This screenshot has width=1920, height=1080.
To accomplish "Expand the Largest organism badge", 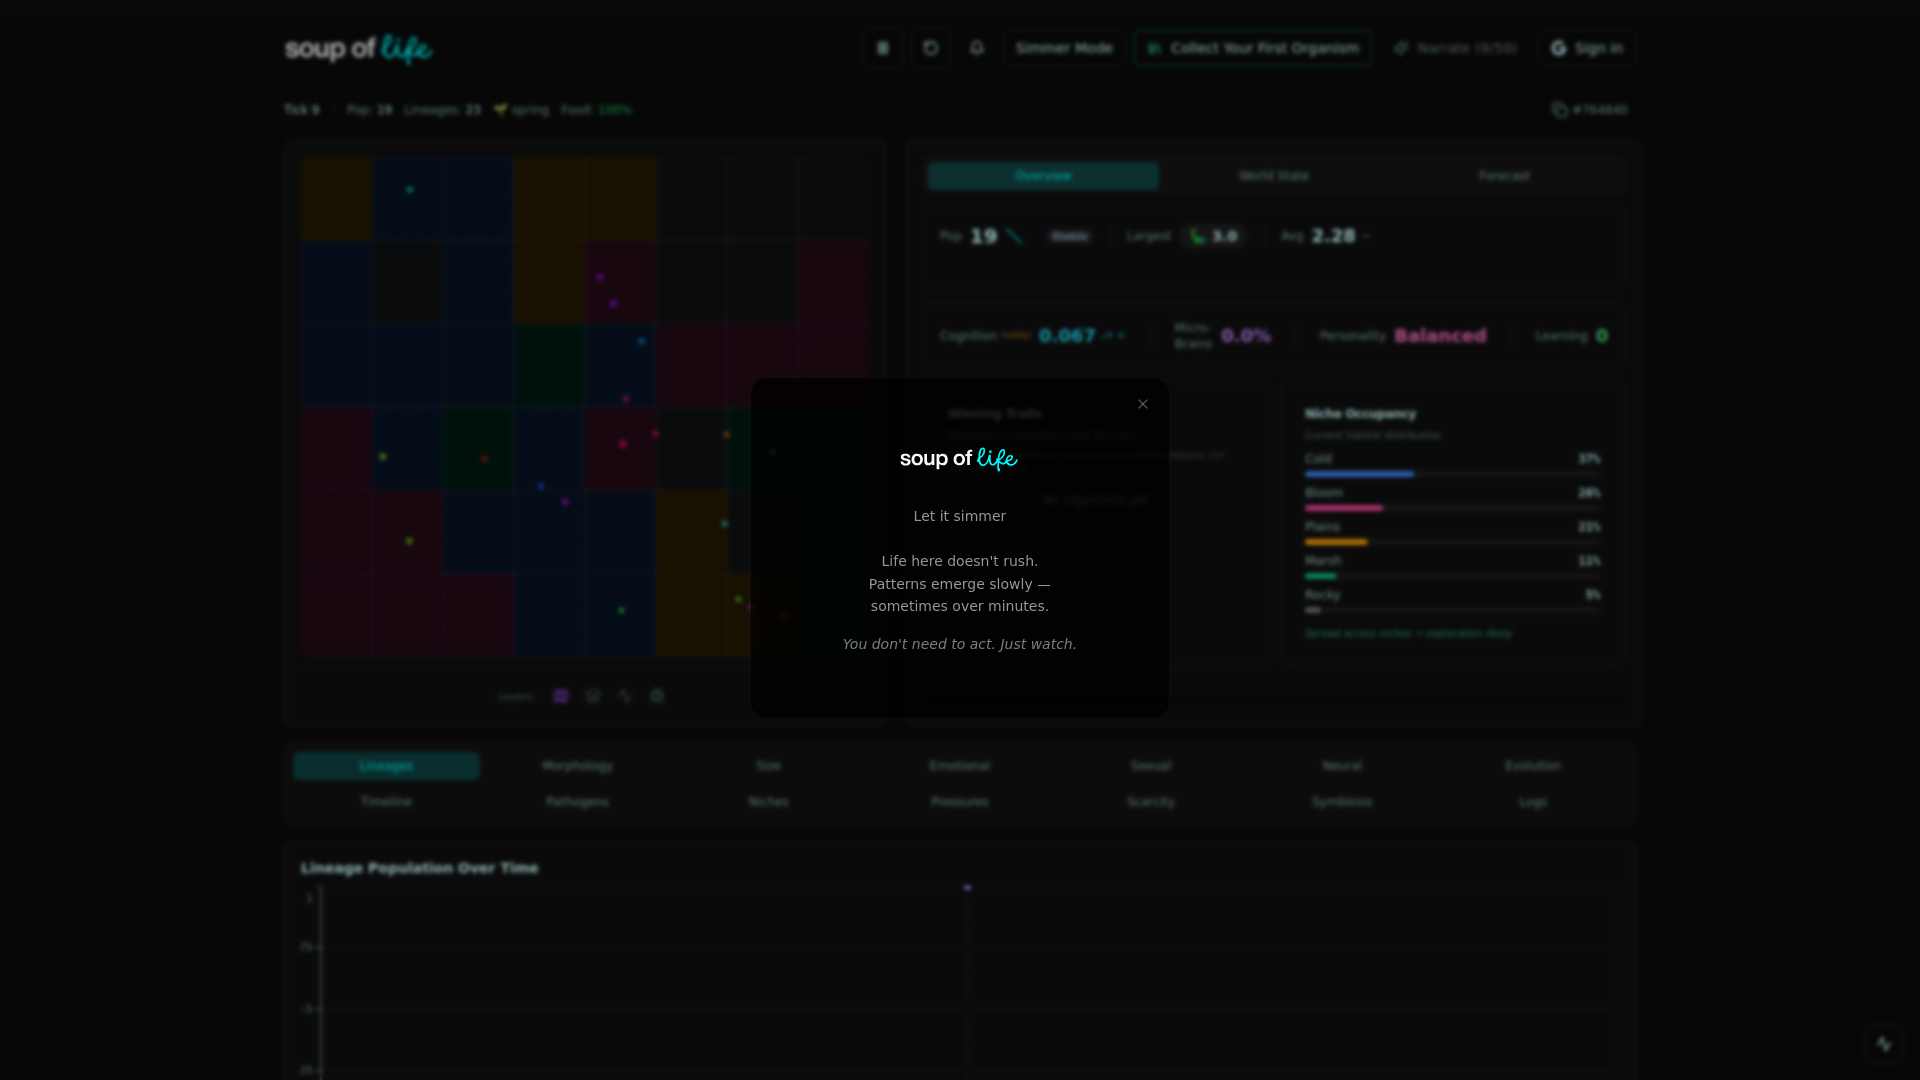I will tap(1214, 236).
